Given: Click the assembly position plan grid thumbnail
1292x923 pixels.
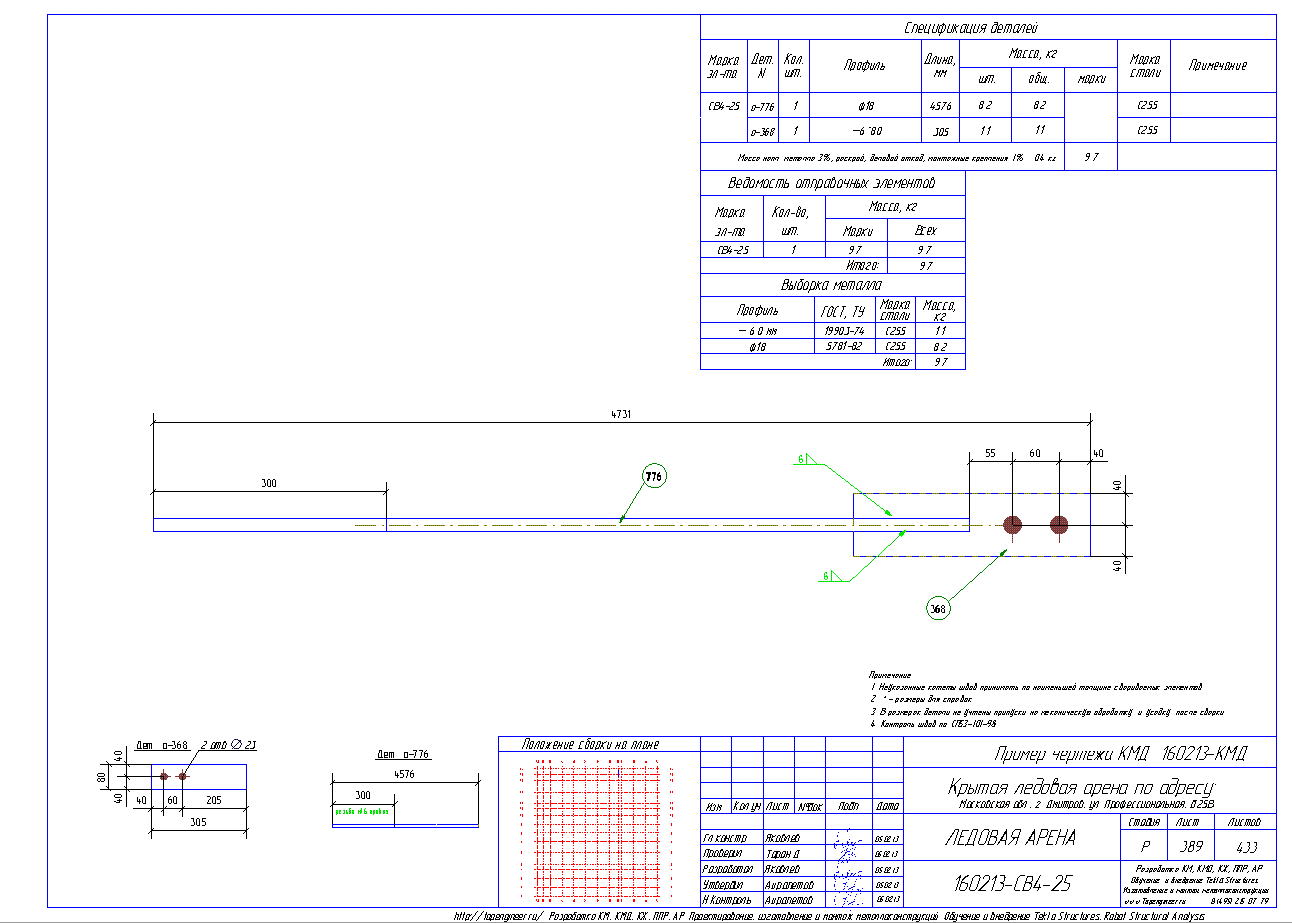Looking at the screenshot, I should click(598, 828).
